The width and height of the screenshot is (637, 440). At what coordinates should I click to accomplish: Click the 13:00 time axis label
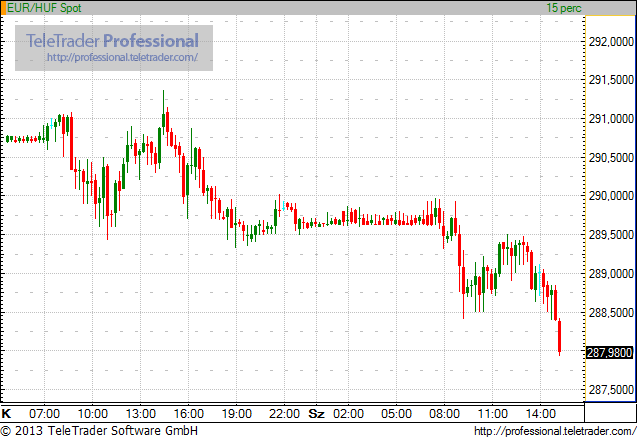point(141,414)
